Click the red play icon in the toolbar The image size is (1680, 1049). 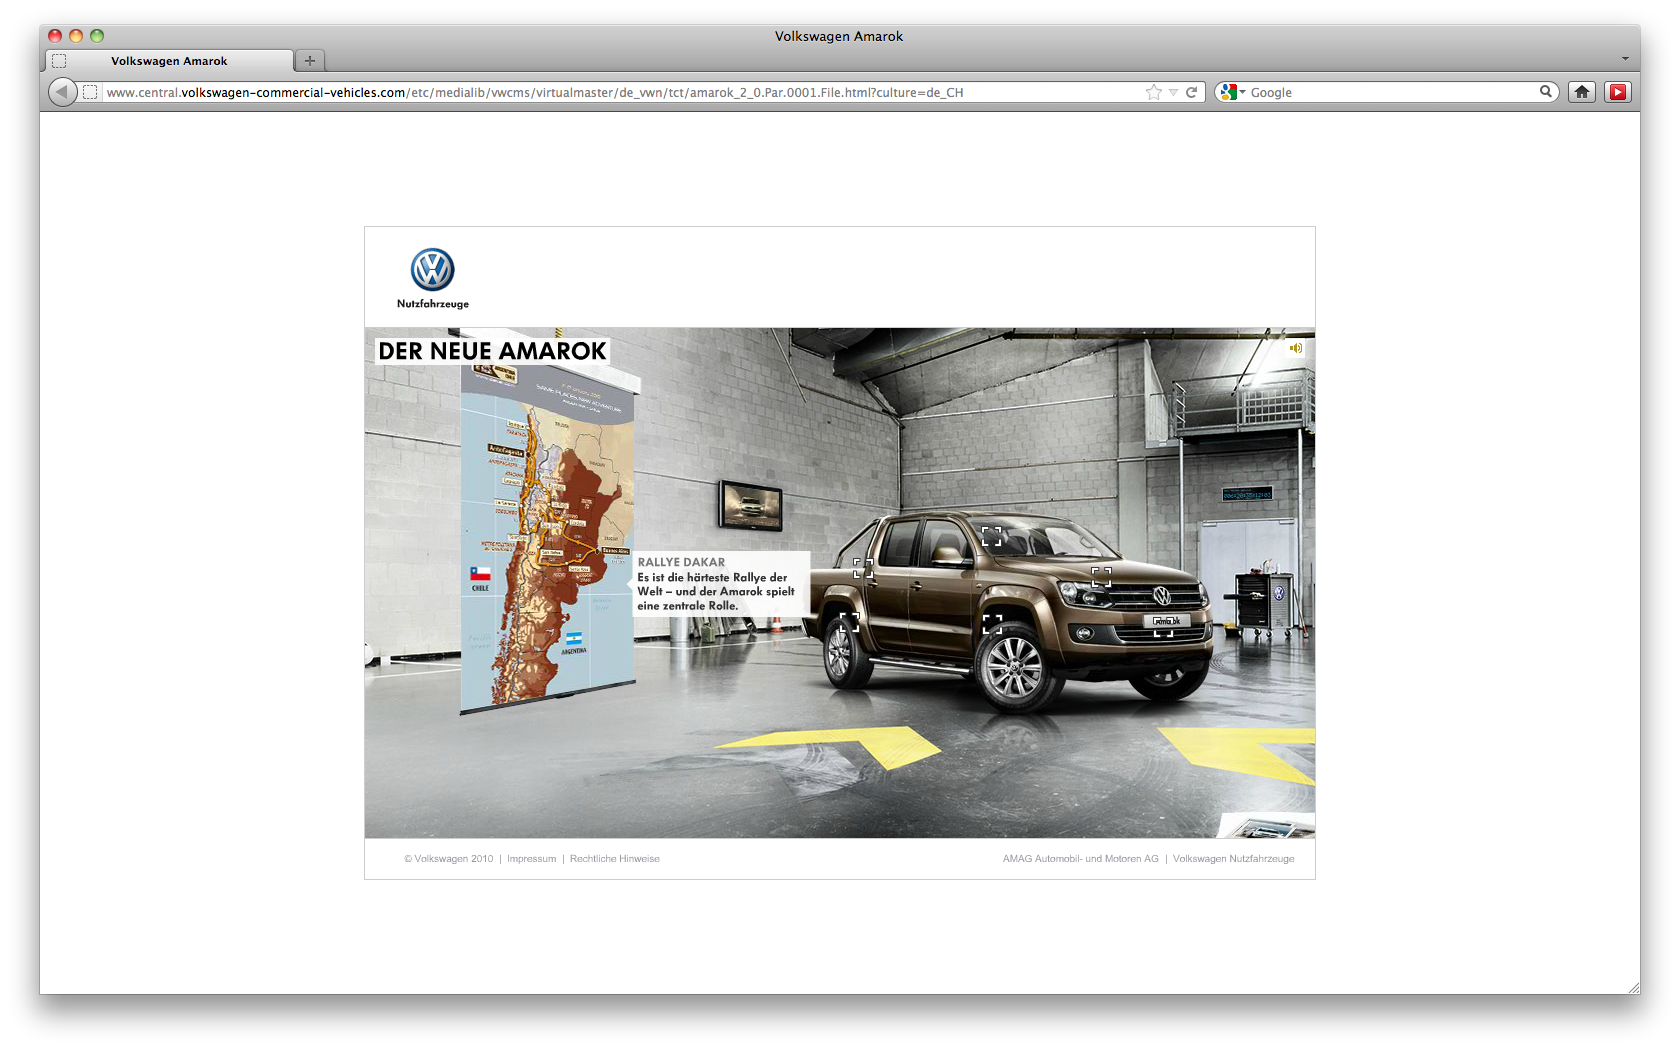point(1618,92)
